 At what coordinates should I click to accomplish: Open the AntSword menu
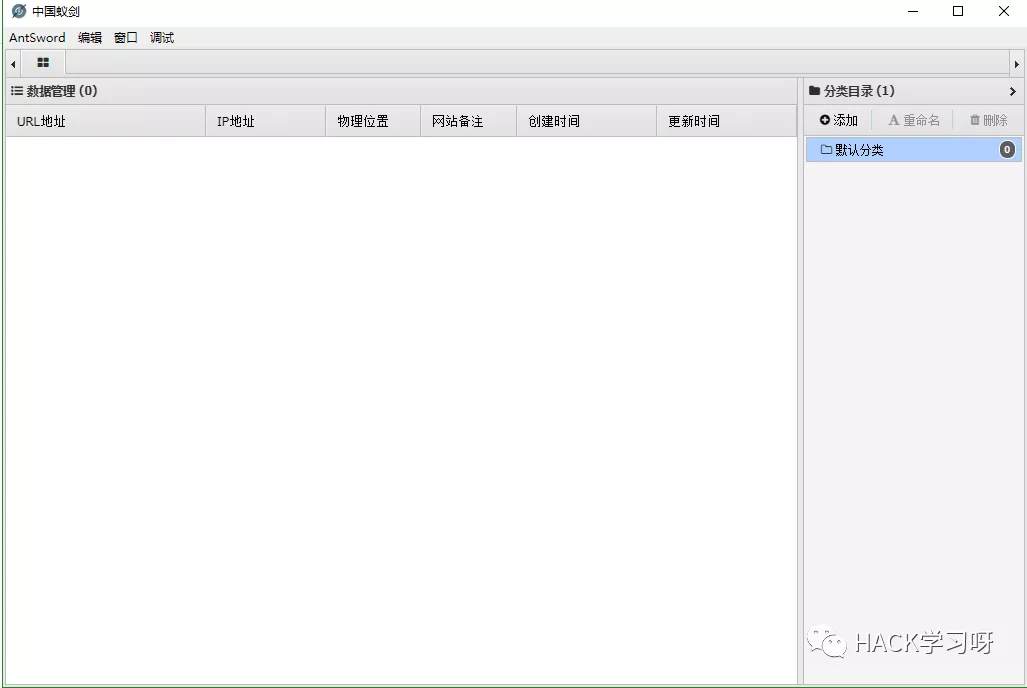[36, 37]
